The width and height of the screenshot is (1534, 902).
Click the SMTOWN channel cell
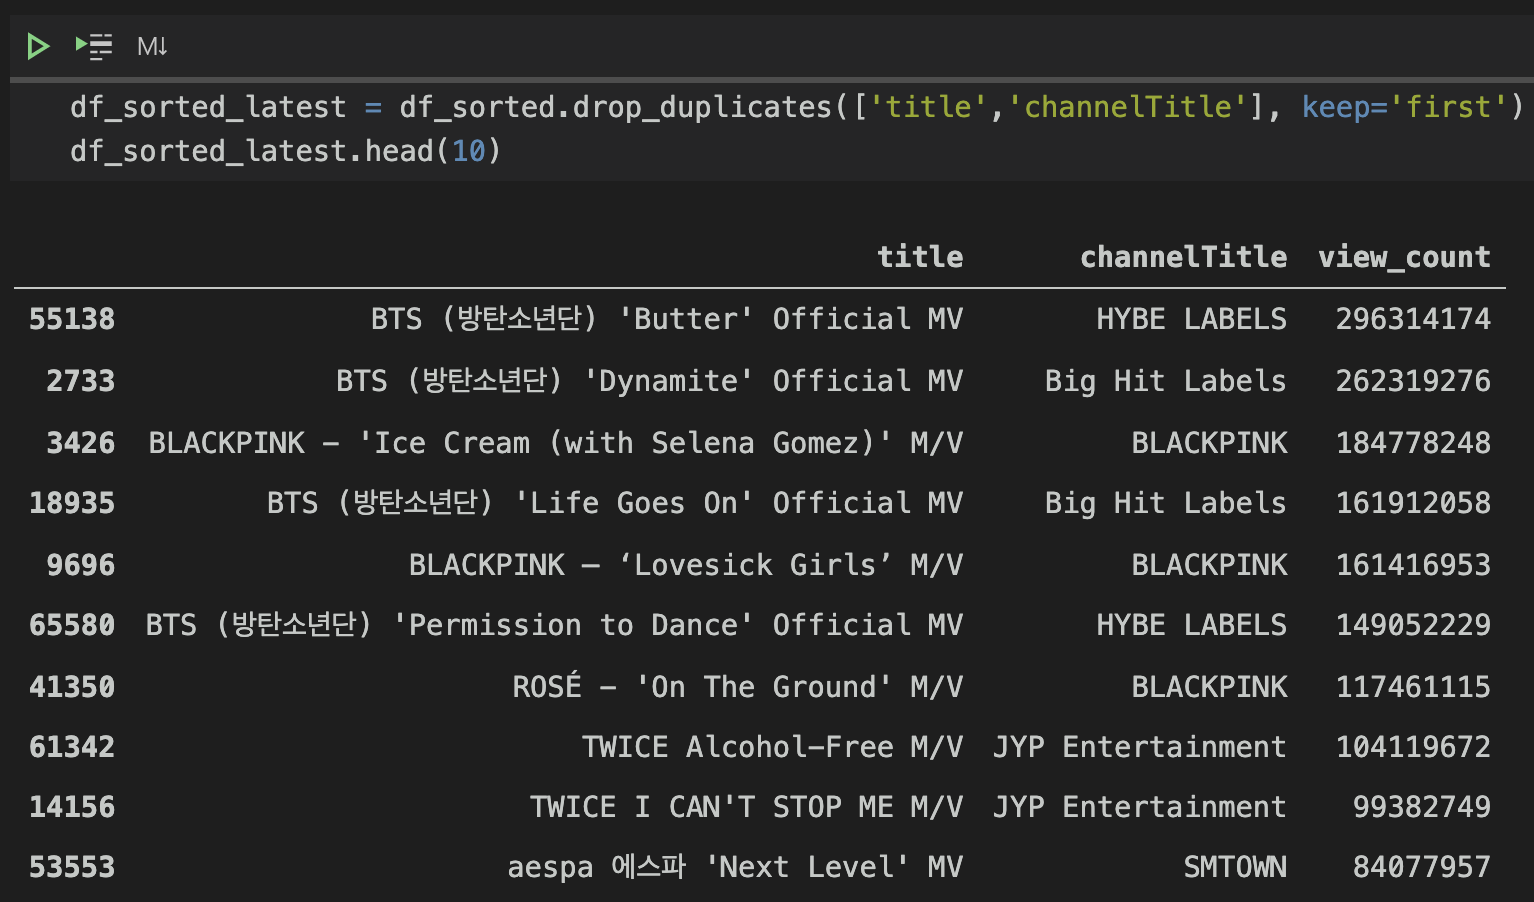(1236, 867)
